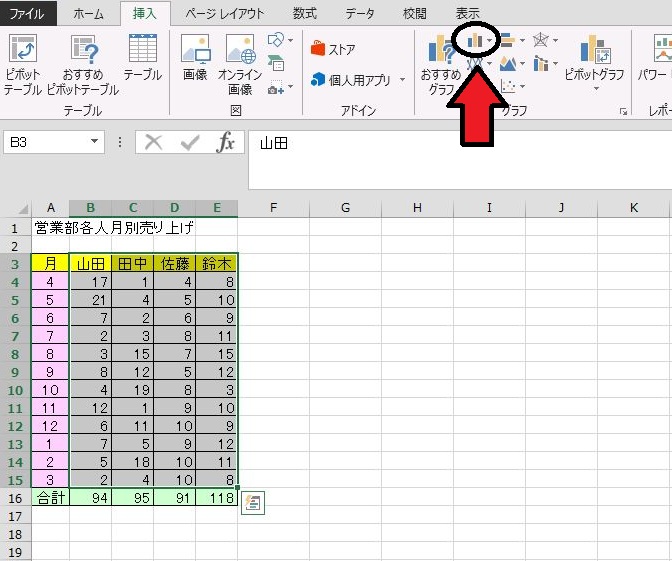Select column header G
The height and width of the screenshot is (561, 672).
click(x=345, y=208)
